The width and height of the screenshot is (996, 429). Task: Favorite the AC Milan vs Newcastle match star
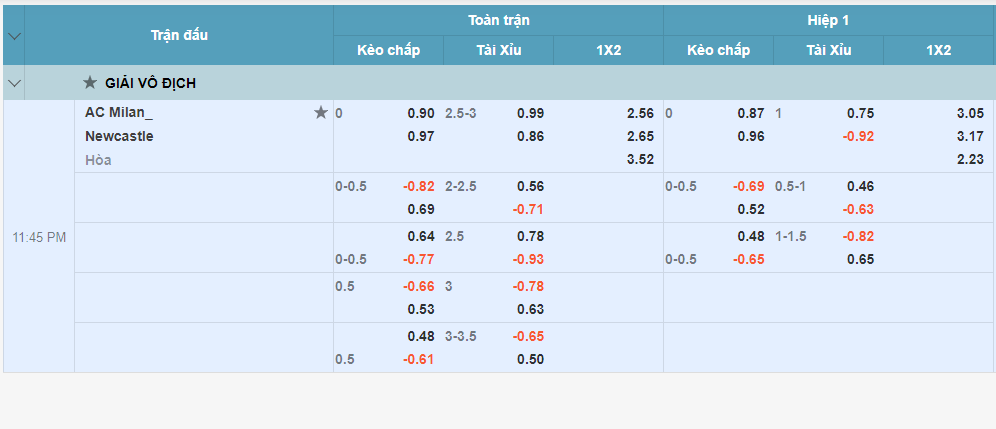(321, 113)
